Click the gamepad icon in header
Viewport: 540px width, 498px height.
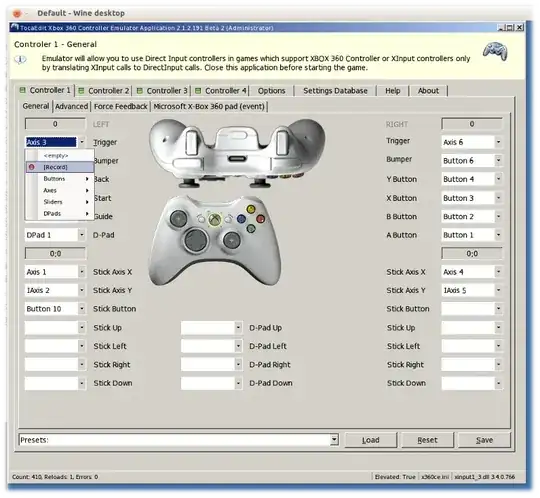[x=495, y=52]
